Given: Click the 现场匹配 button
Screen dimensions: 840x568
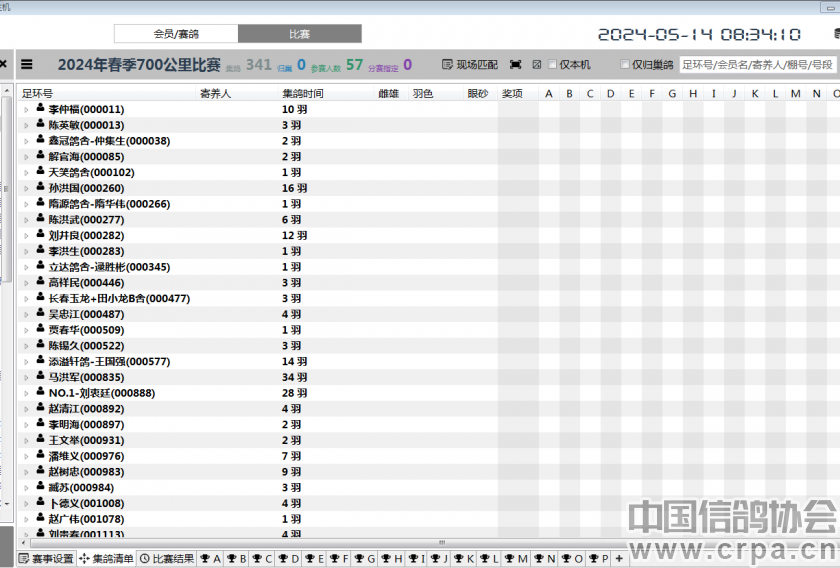Looking at the screenshot, I should click(x=470, y=65).
